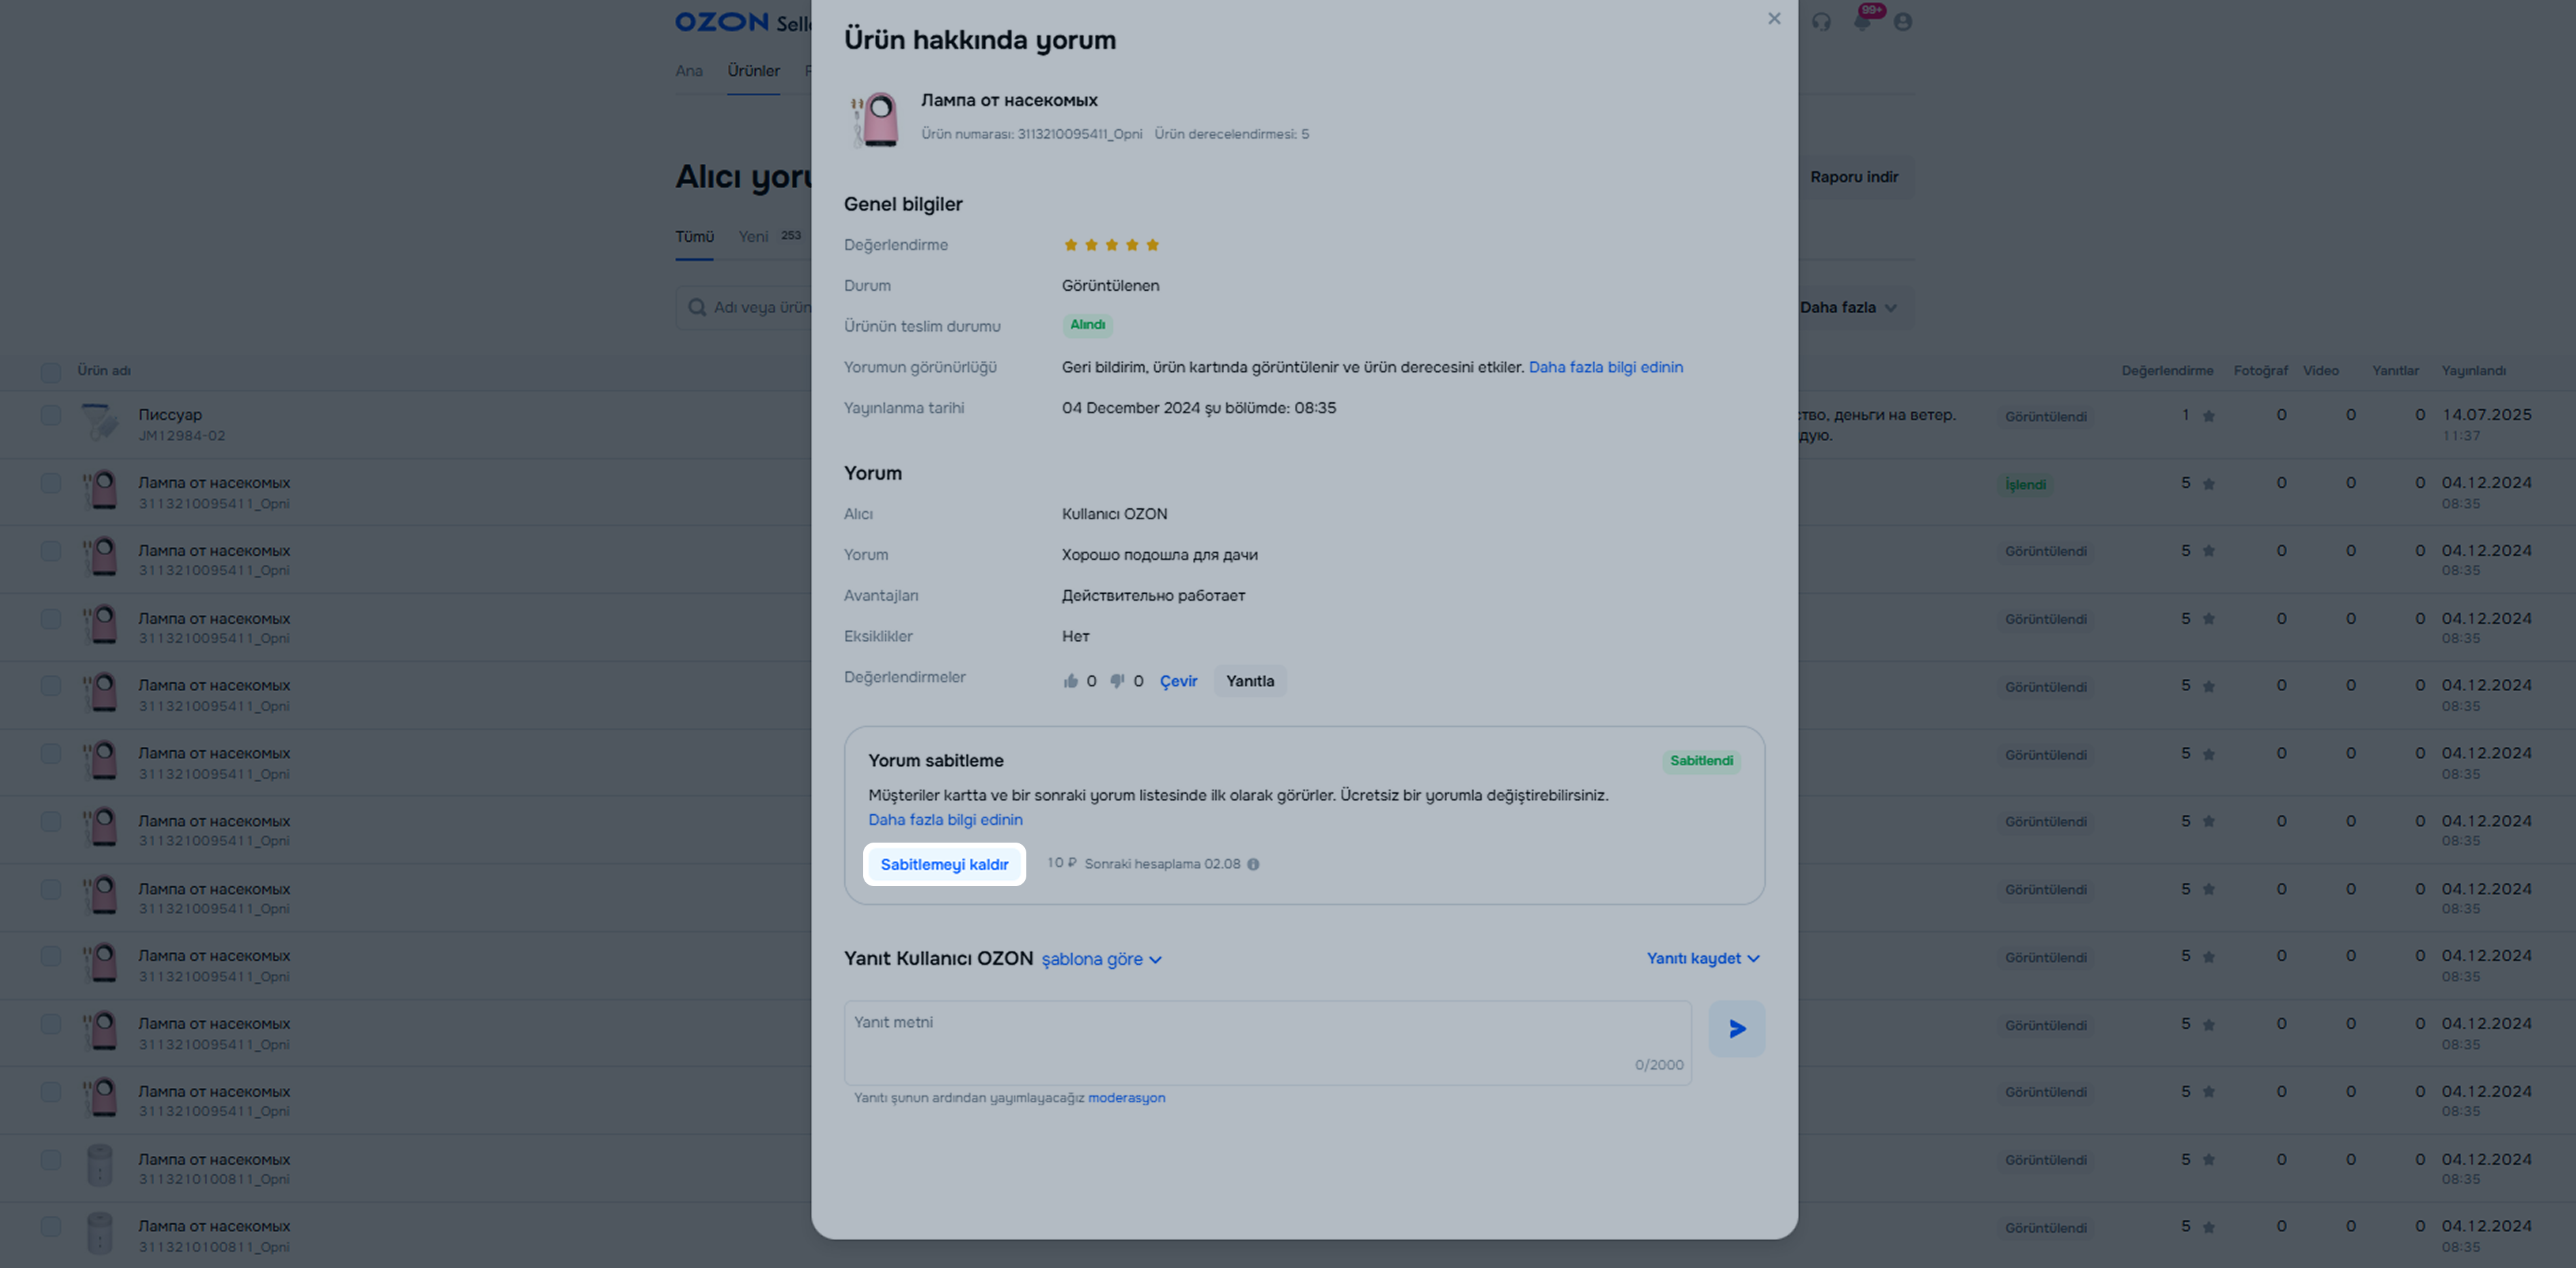Screen dimensions: 2576x1268
Task: Open the user profile icon
Action: click(1902, 21)
